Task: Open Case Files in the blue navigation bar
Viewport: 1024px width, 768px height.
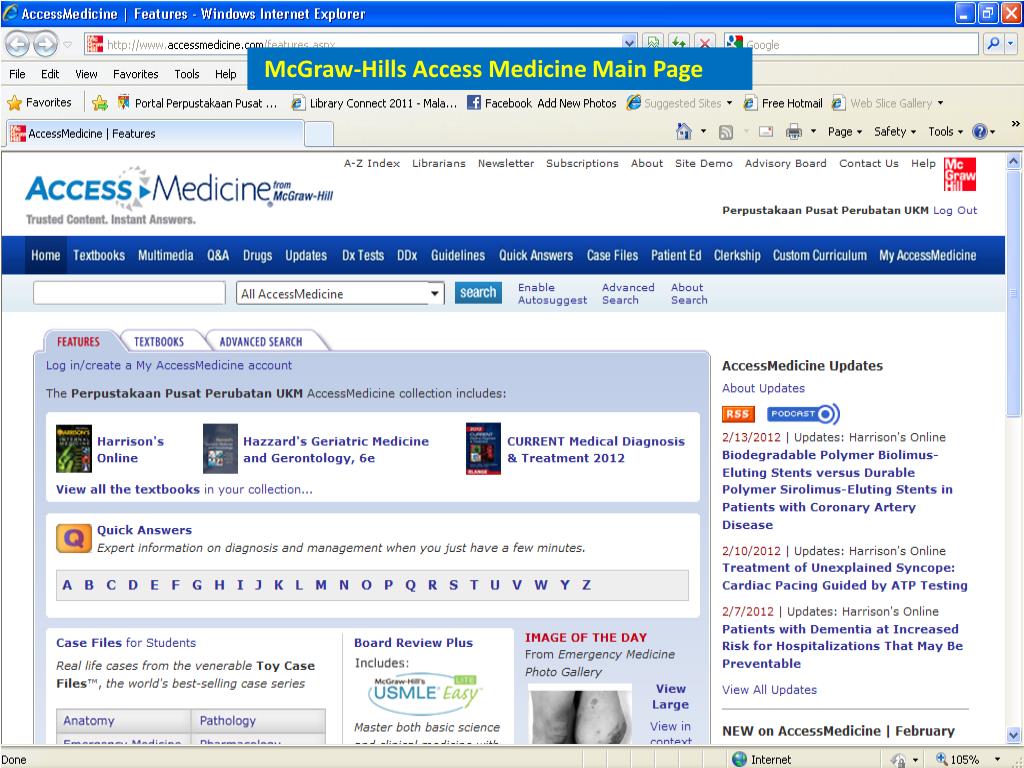Action: 612,255
